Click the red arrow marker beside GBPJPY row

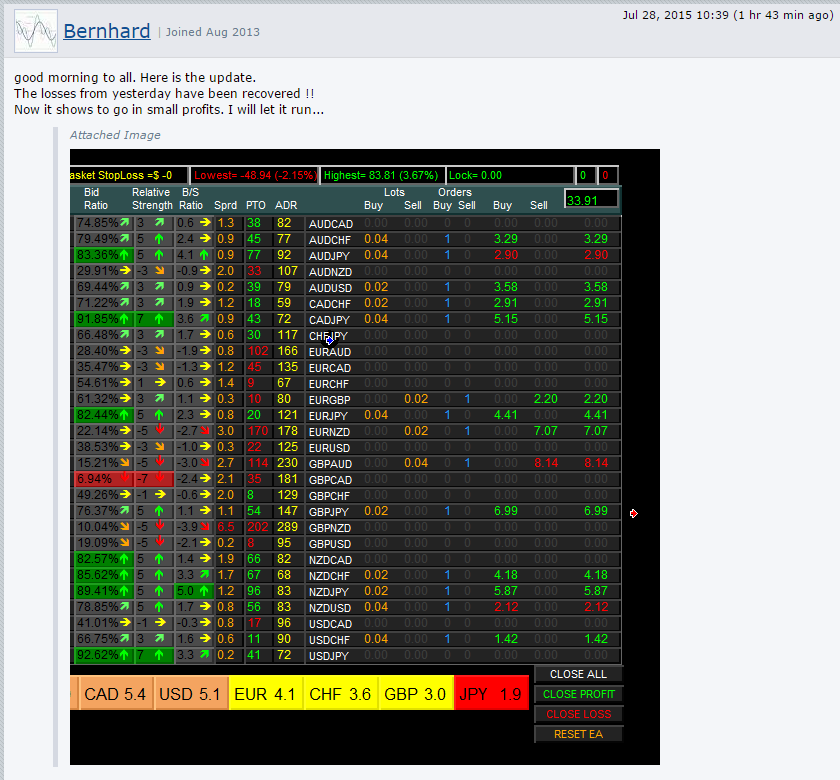click(634, 514)
